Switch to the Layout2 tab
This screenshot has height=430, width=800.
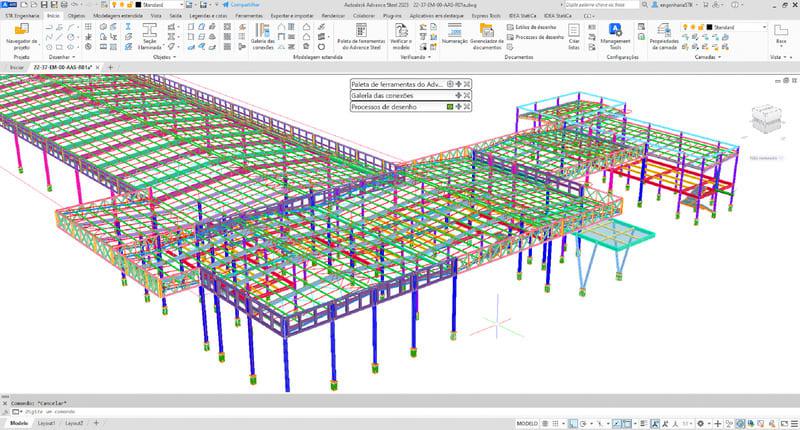74,423
